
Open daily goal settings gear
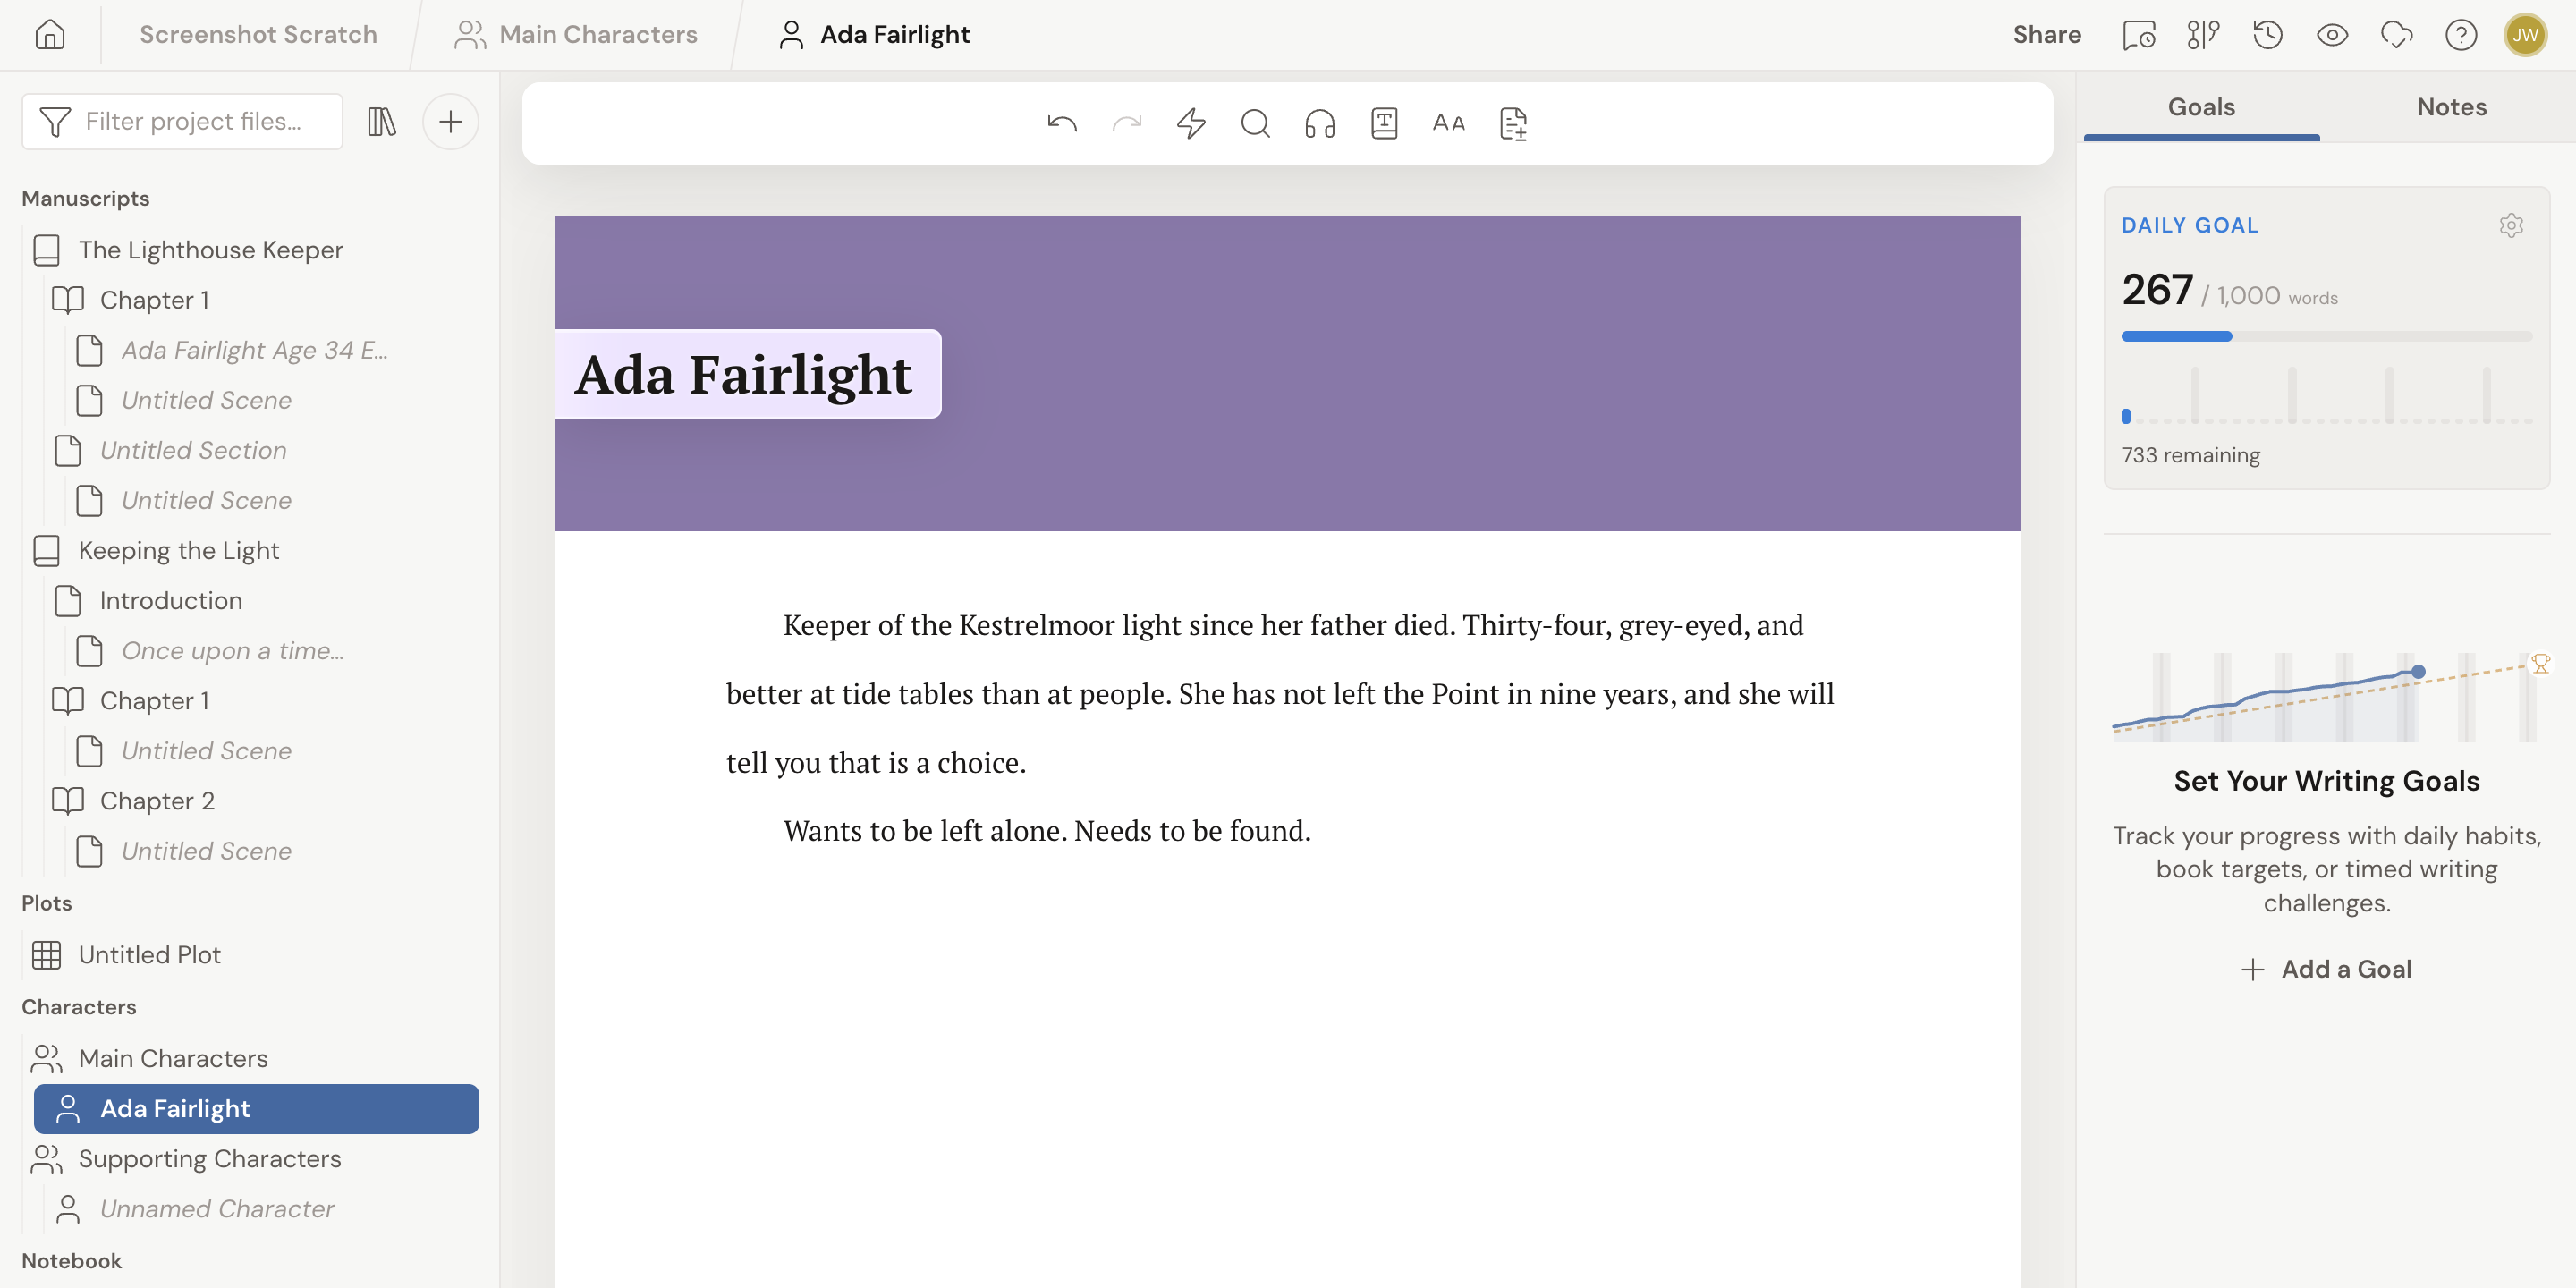pos(2511,225)
